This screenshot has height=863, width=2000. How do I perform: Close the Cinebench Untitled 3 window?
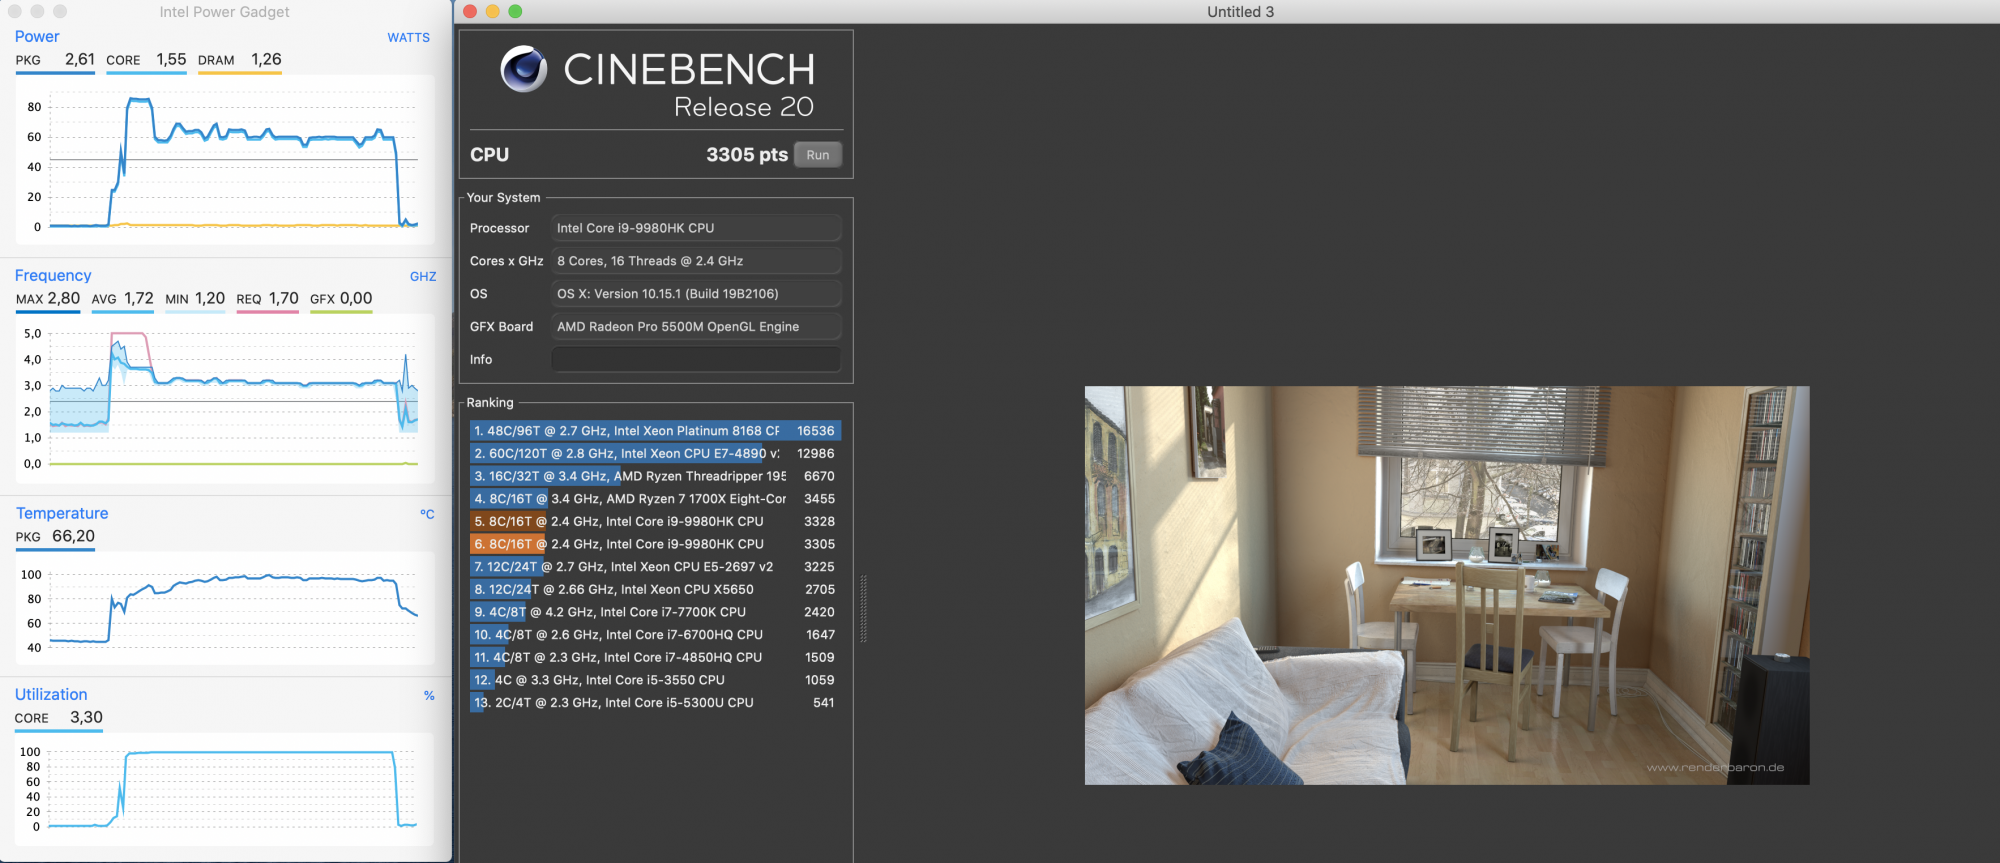[x=470, y=11]
